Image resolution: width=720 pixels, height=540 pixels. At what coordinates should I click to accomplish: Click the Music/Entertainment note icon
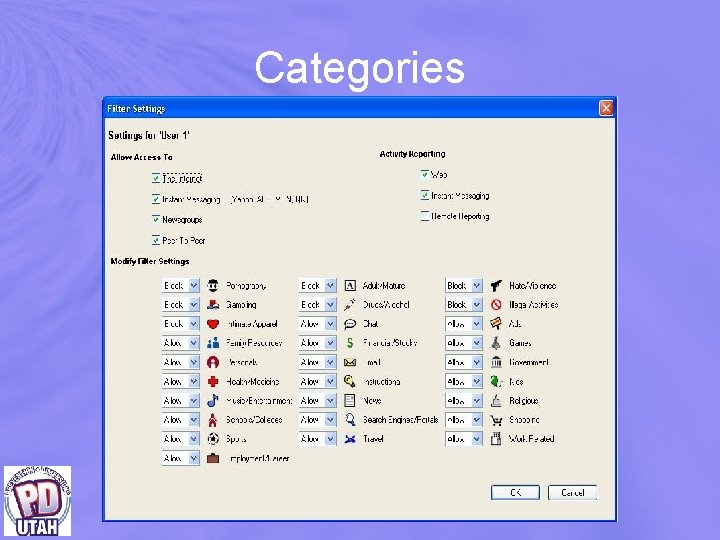tap(213, 400)
